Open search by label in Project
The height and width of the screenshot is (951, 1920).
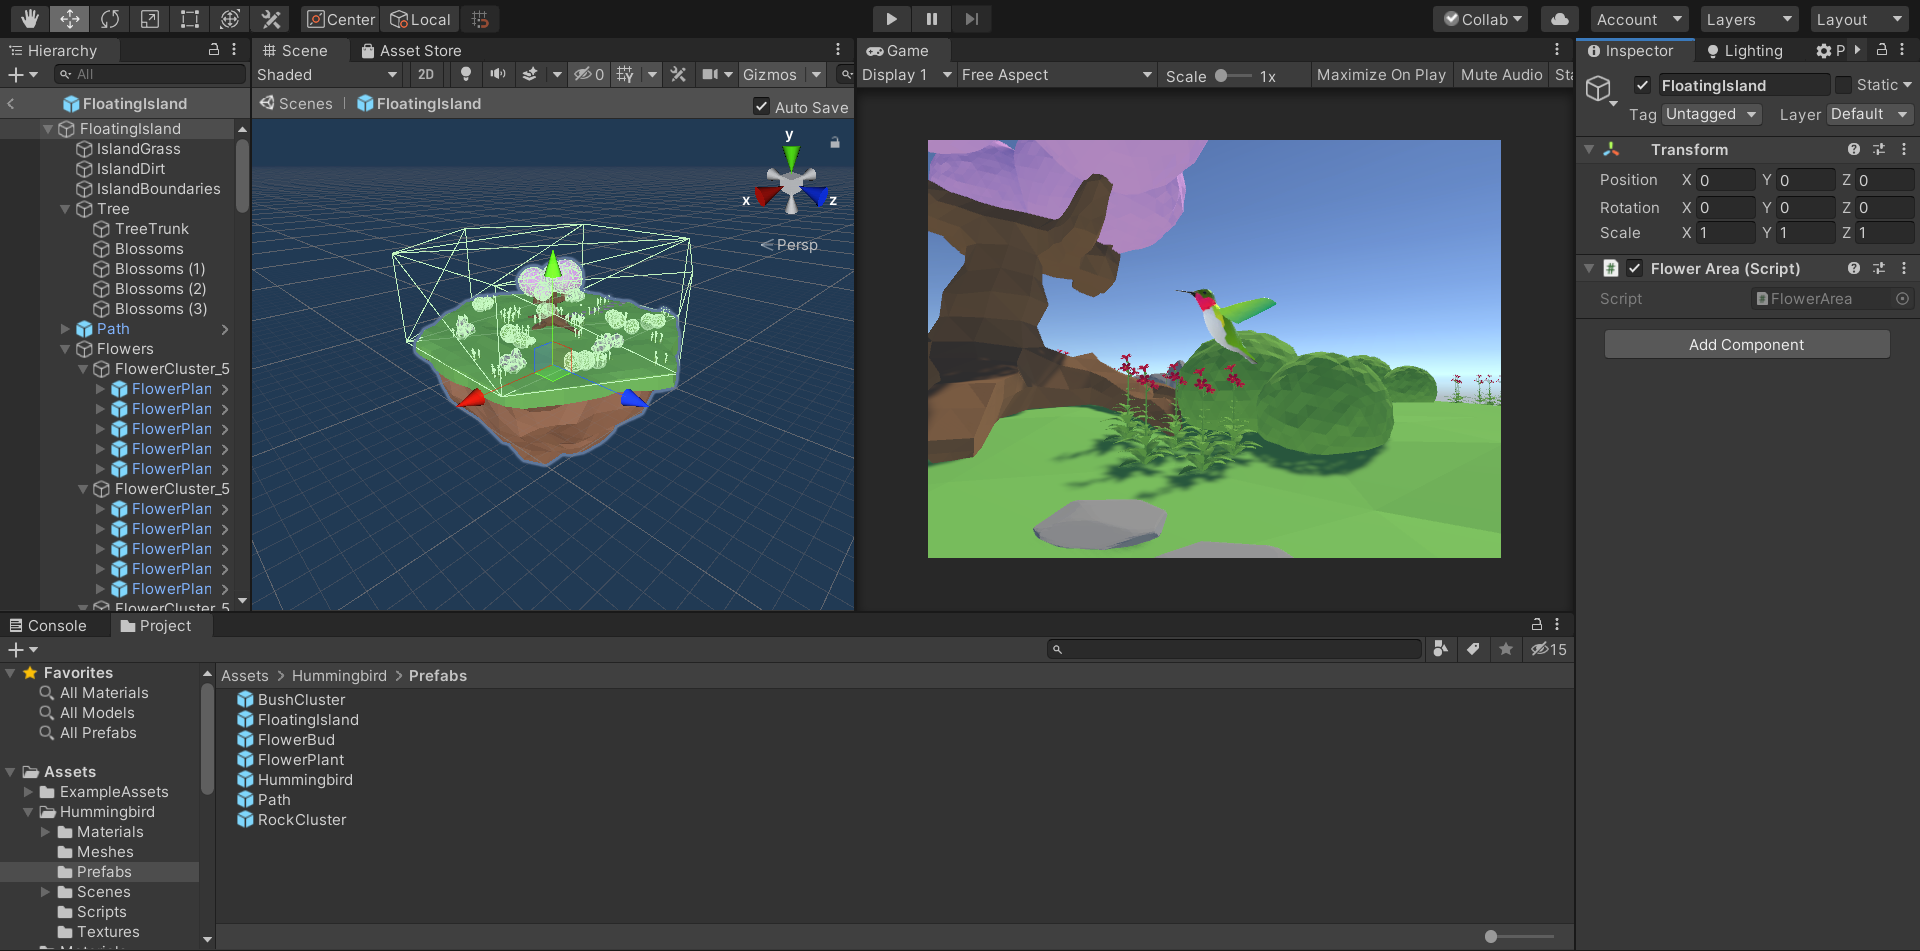click(1473, 649)
